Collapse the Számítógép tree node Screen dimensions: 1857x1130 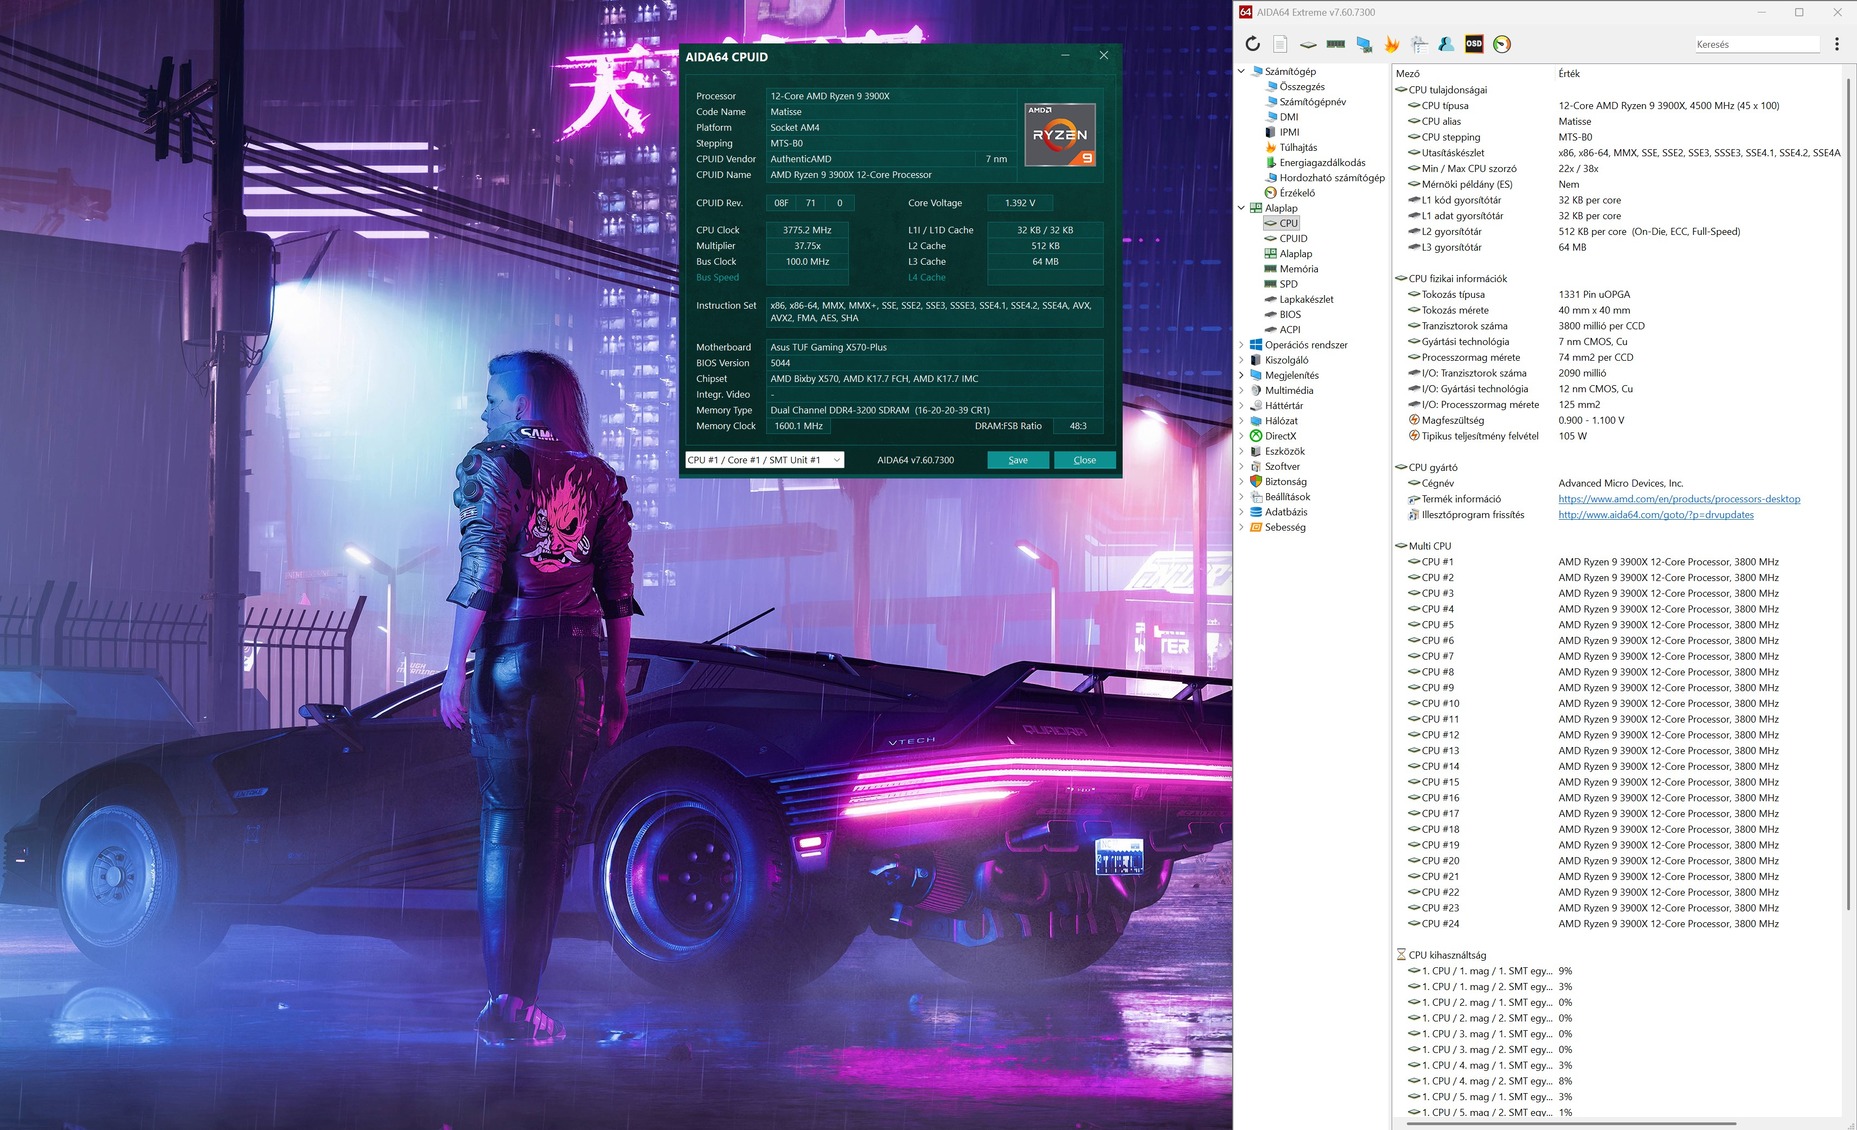click(1242, 71)
